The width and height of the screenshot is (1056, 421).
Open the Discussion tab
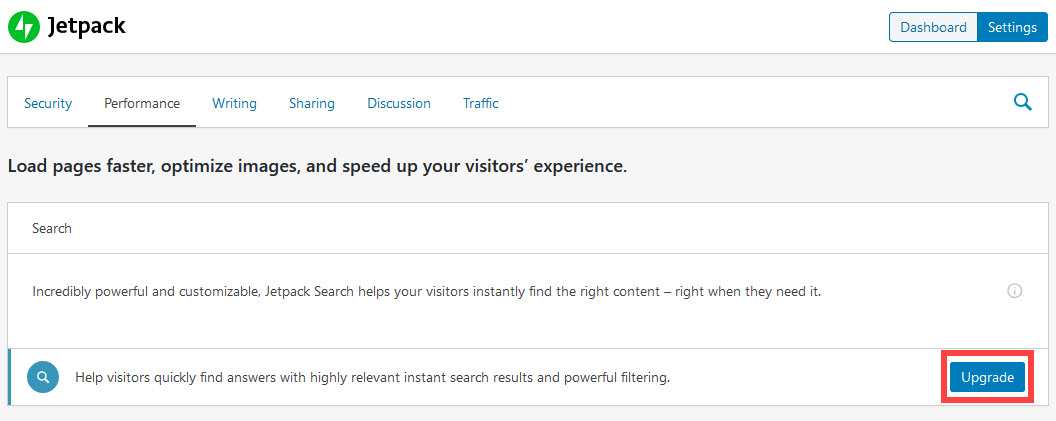click(x=399, y=103)
